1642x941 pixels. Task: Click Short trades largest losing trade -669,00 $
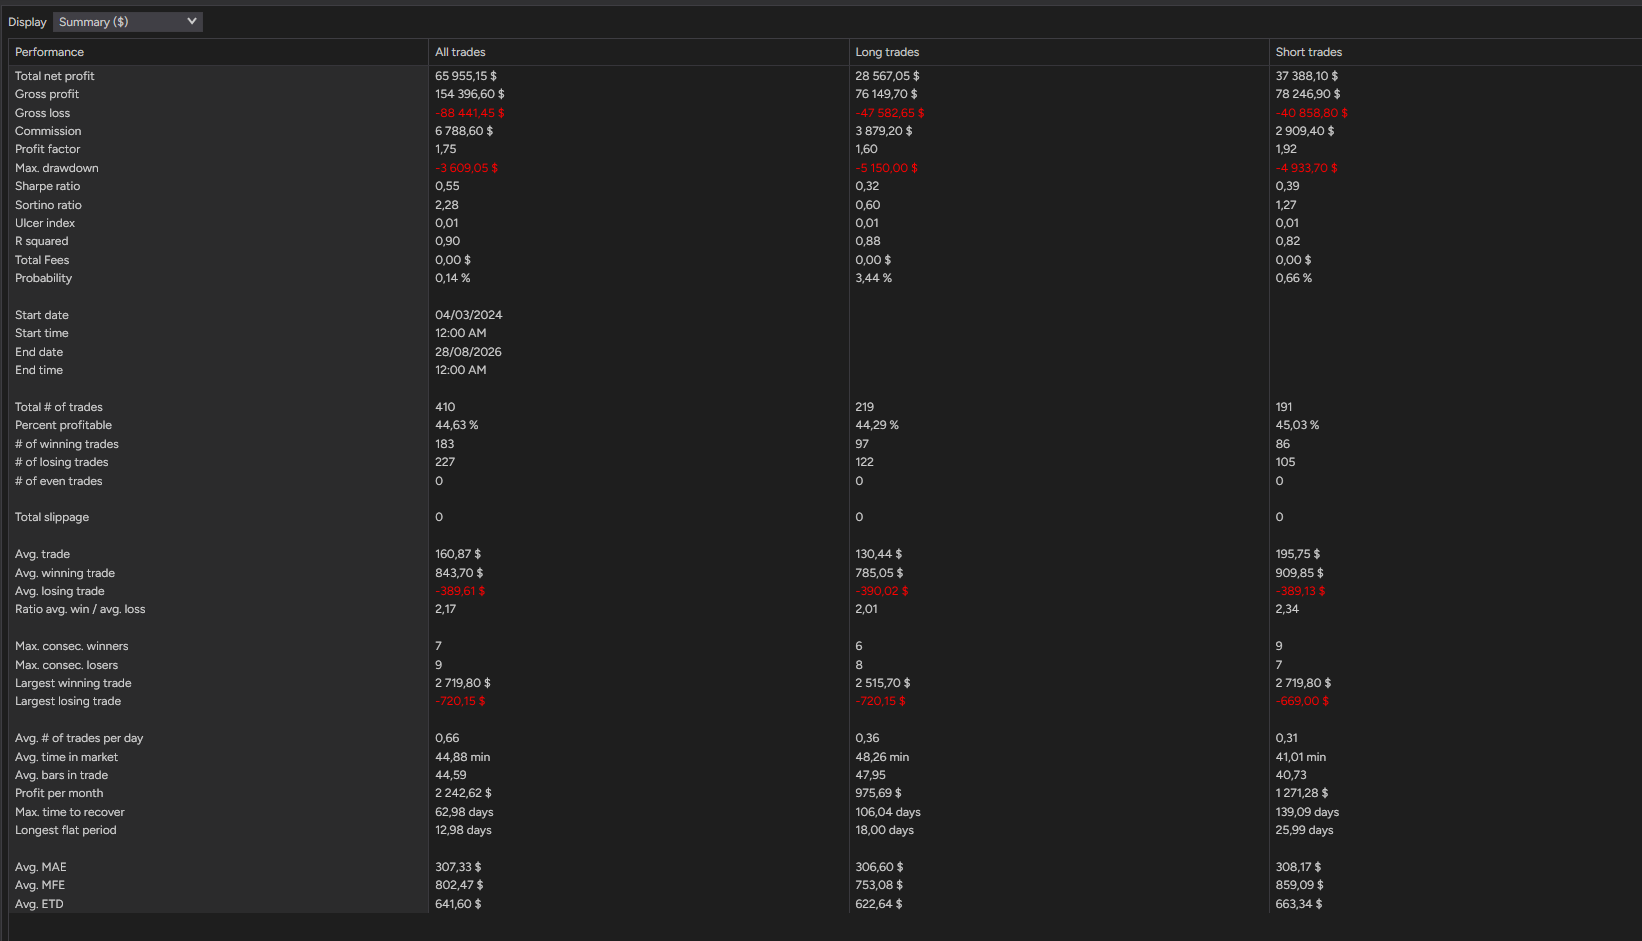click(x=1303, y=701)
